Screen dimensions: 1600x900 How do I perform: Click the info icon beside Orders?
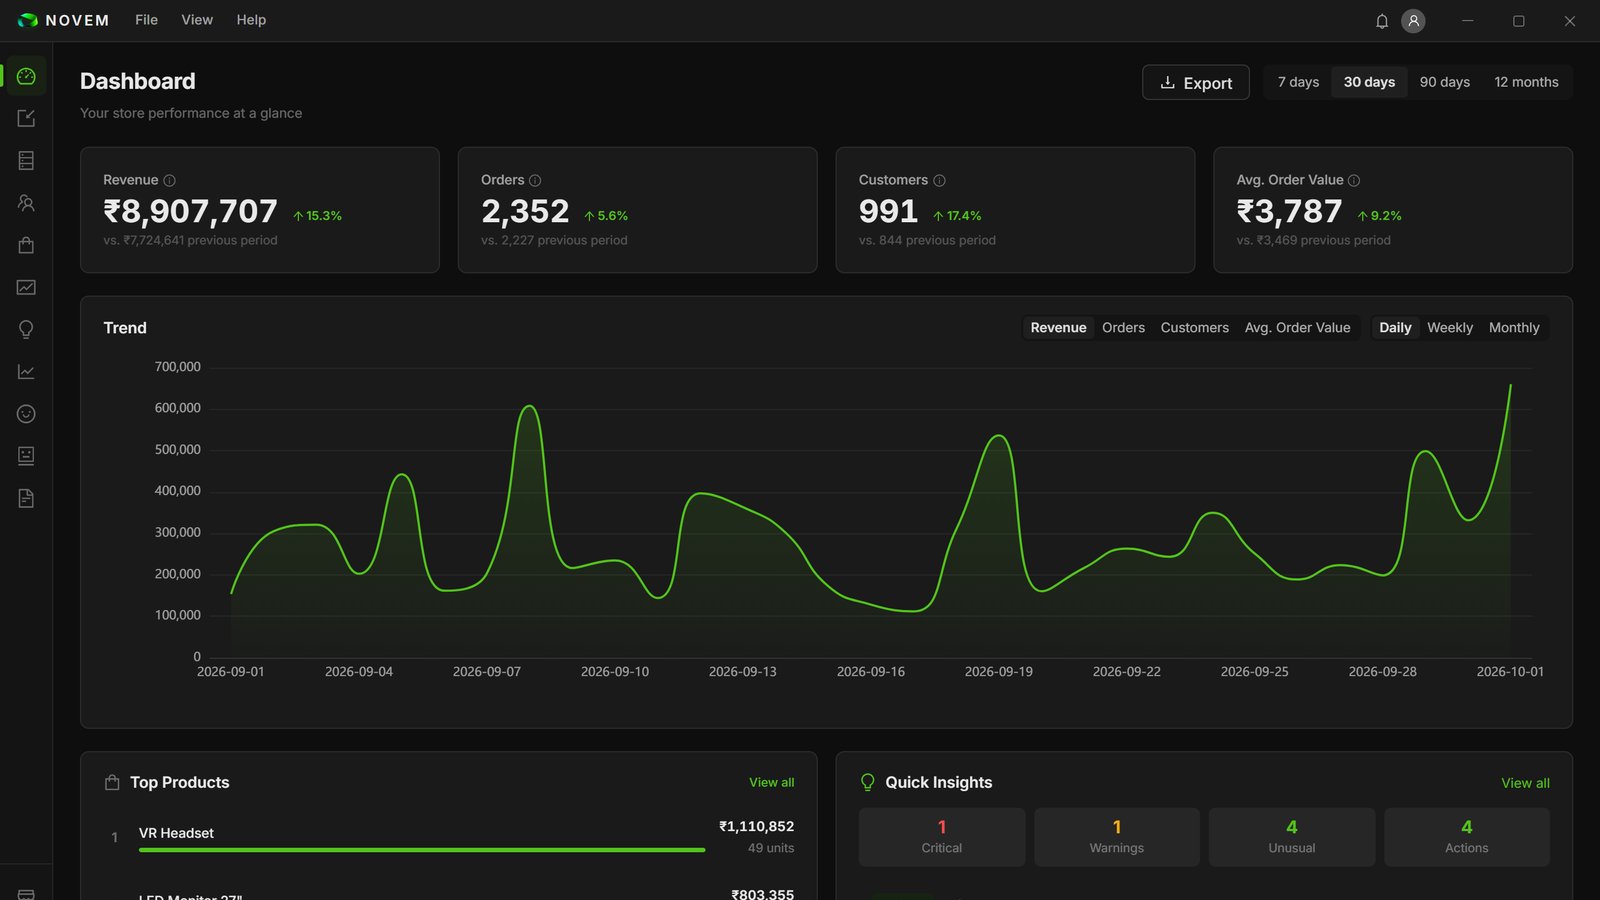point(535,181)
